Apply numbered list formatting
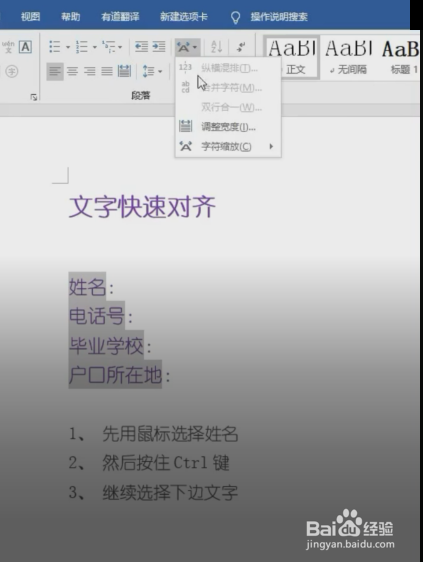 (82, 47)
